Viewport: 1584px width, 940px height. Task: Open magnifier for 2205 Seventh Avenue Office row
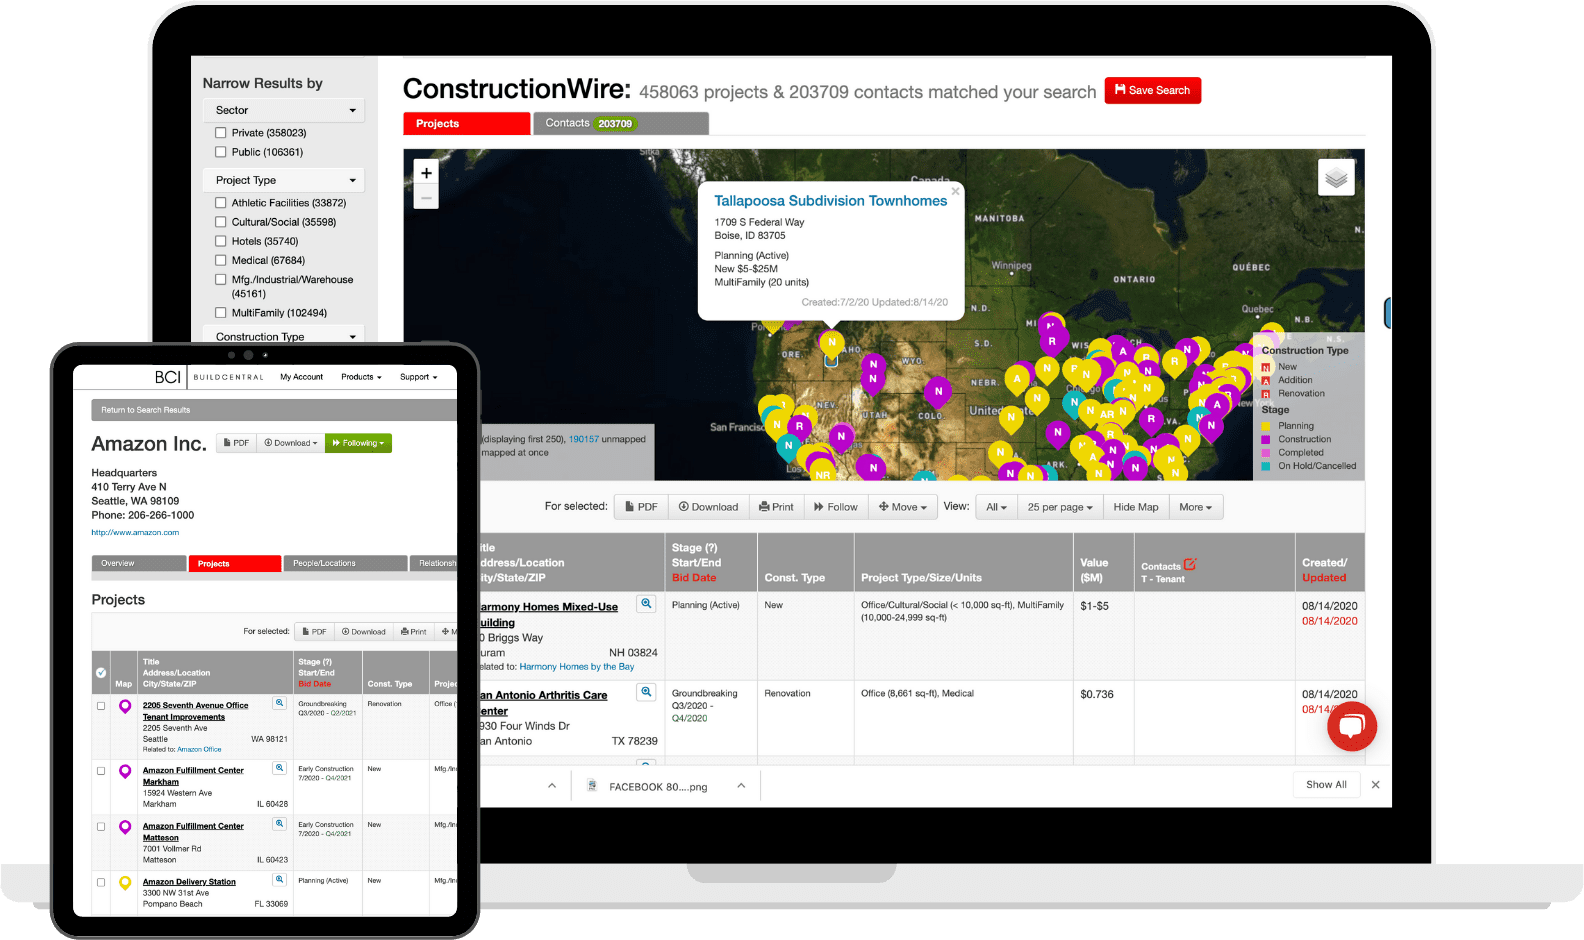click(280, 704)
